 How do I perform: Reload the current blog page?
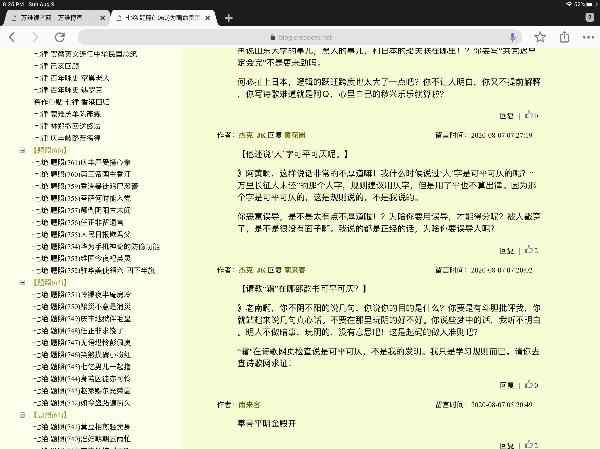click(60, 37)
